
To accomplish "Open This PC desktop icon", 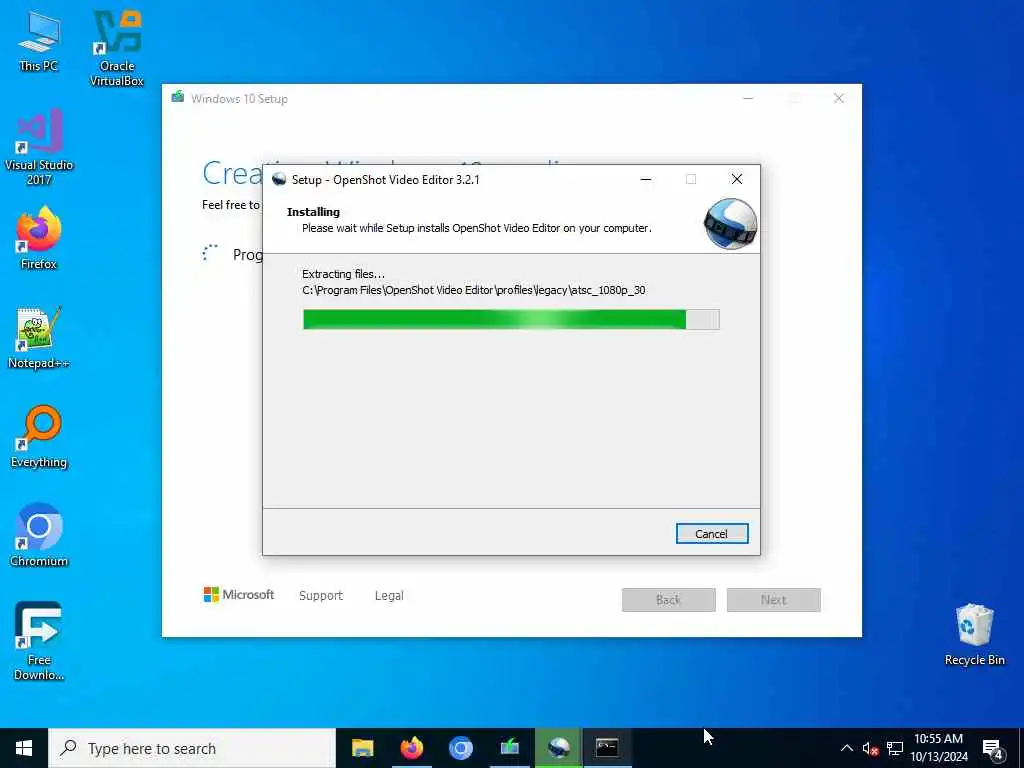I will point(39,41).
